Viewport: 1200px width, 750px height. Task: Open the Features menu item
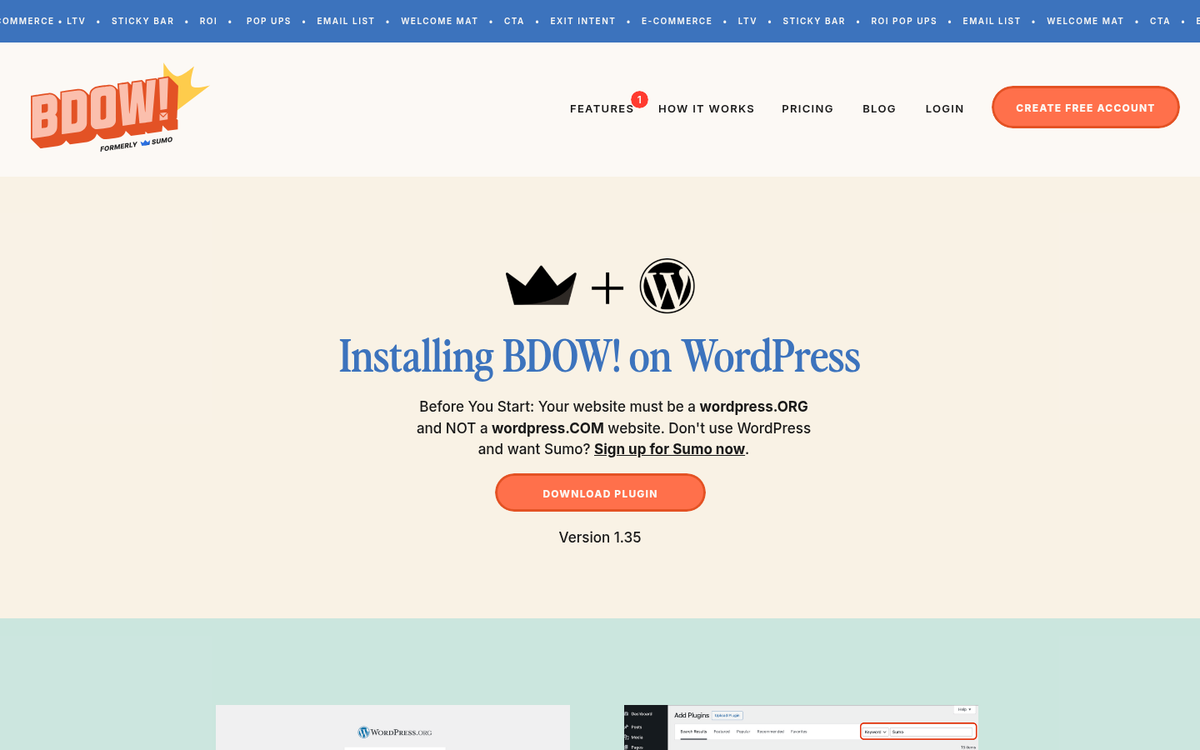(601, 109)
